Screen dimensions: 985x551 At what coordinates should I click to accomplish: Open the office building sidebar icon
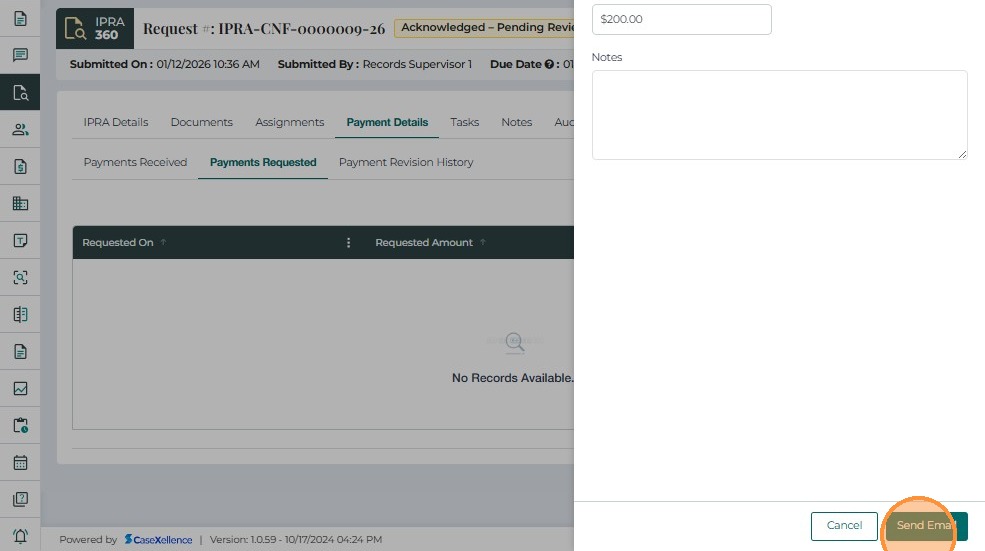[x=20, y=204]
